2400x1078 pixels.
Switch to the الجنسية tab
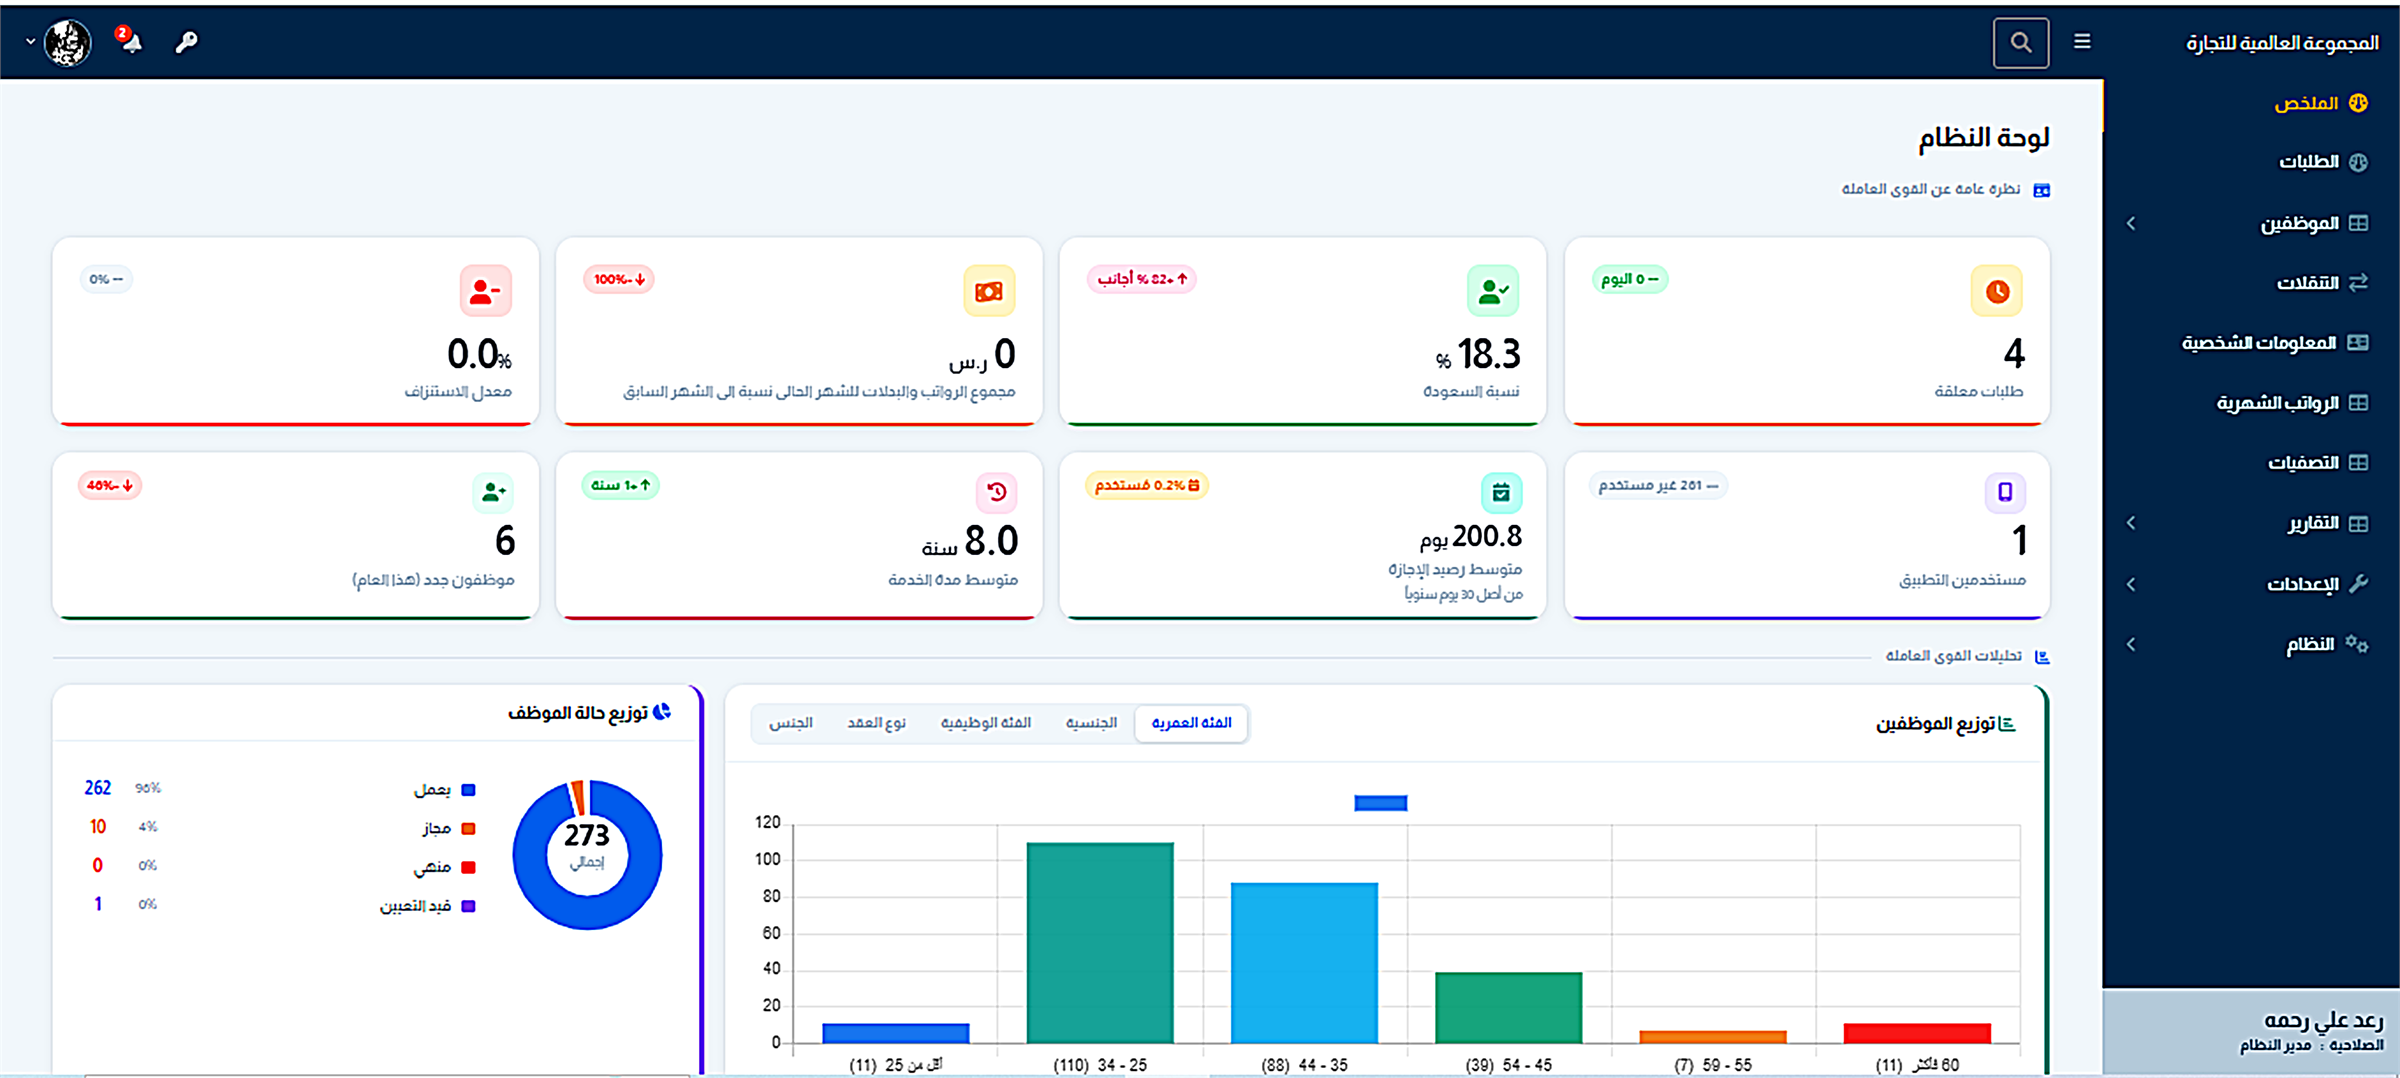(1091, 723)
